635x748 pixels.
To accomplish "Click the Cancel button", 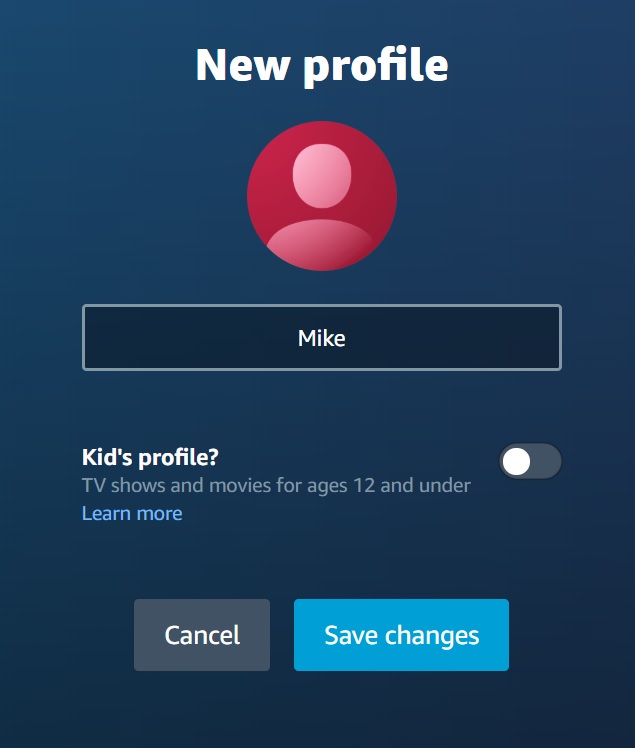I will tap(202, 635).
